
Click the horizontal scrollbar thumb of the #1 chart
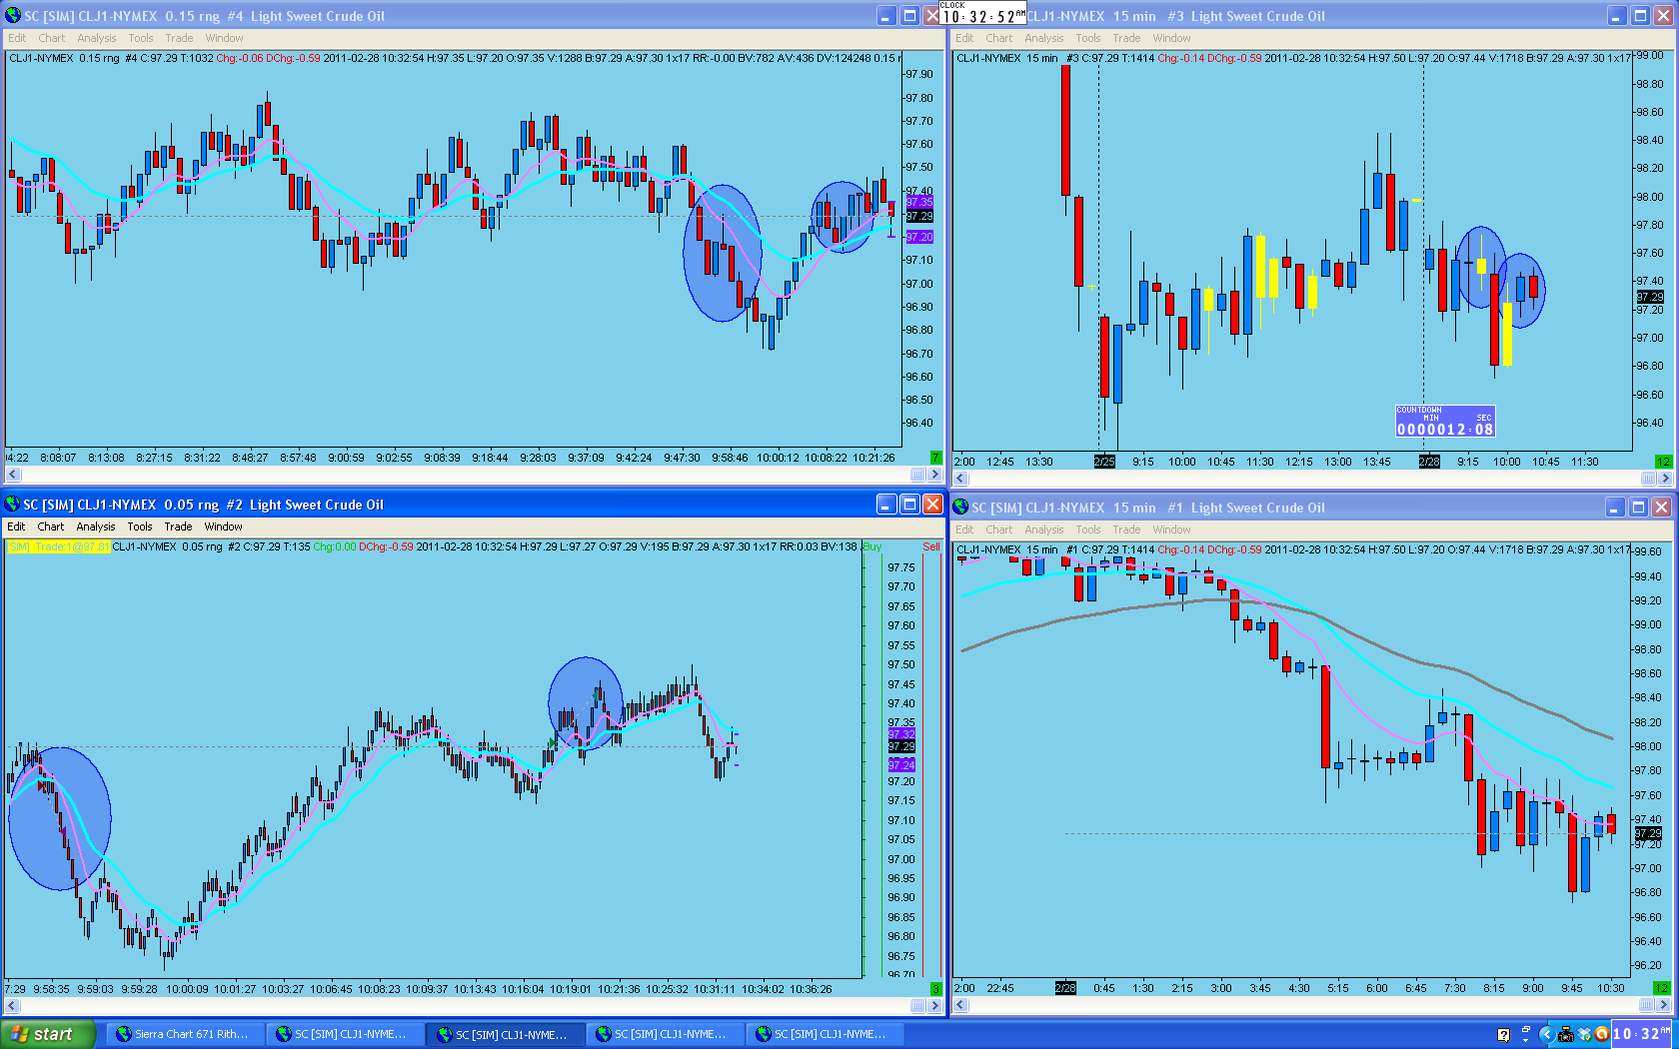click(1648, 1004)
